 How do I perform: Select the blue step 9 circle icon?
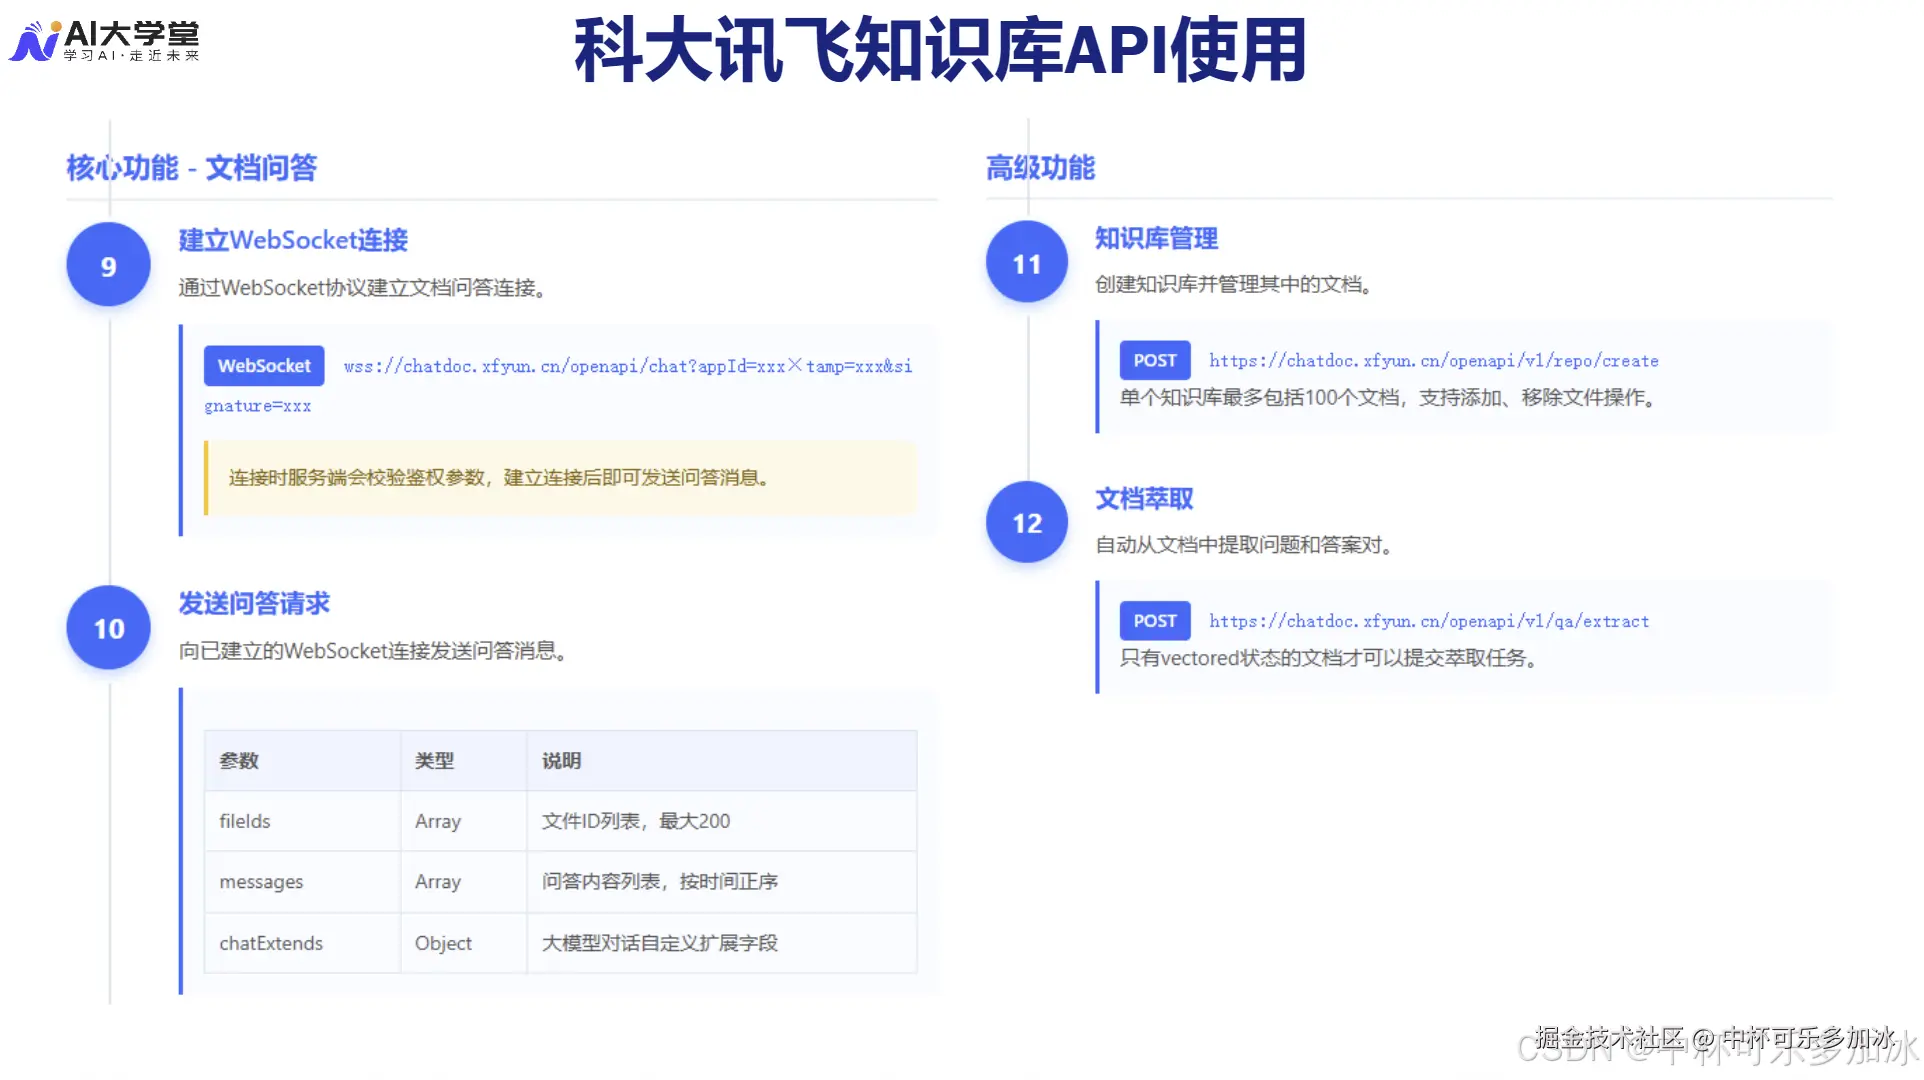pyautogui.click(x=107, y=264)
